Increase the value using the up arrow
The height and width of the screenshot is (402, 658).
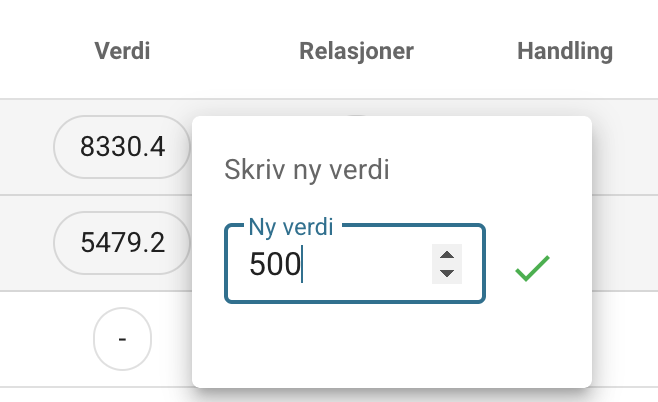click(x=447, y=255)
